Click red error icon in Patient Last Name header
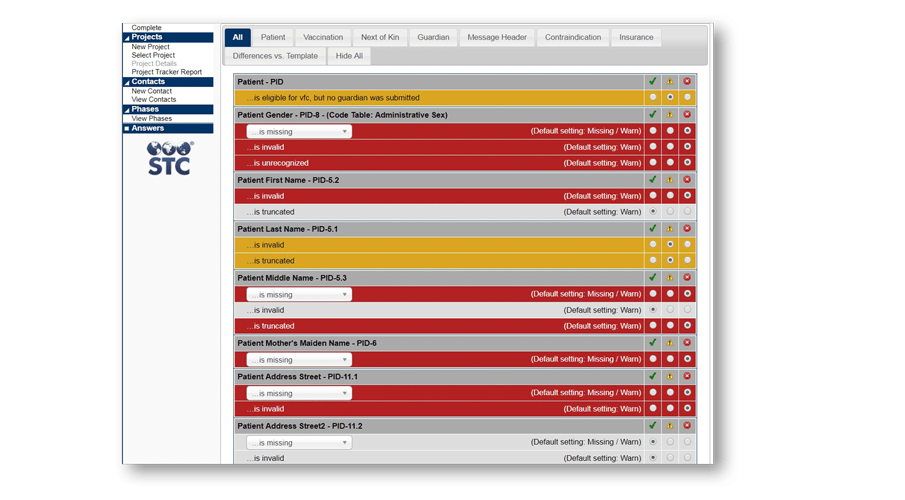The image size is (905, 500). pos(687,229)
